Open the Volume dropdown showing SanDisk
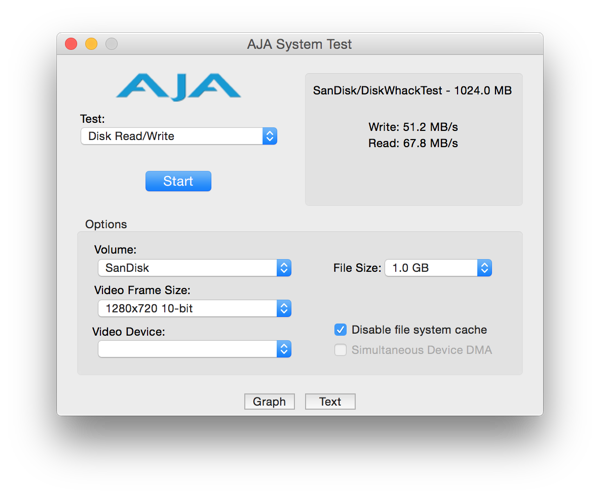Screen dimensions: 600x497 click(x=194, y=268)
